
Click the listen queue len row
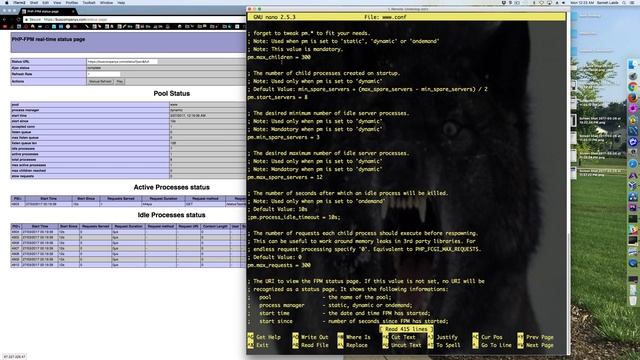[128, 143]
